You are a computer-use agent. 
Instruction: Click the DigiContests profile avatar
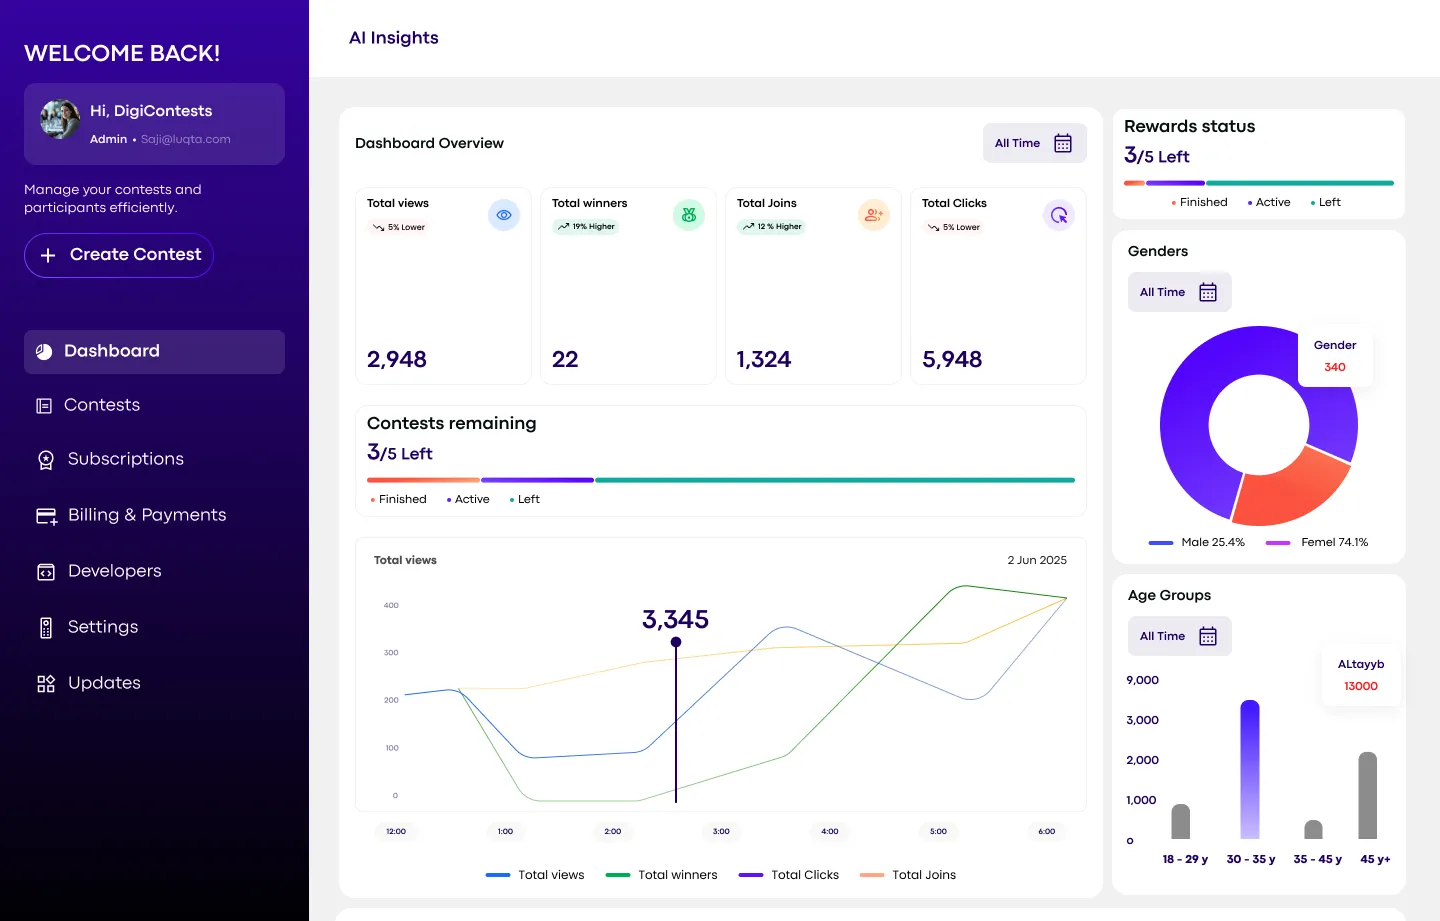tap(60, 120)
